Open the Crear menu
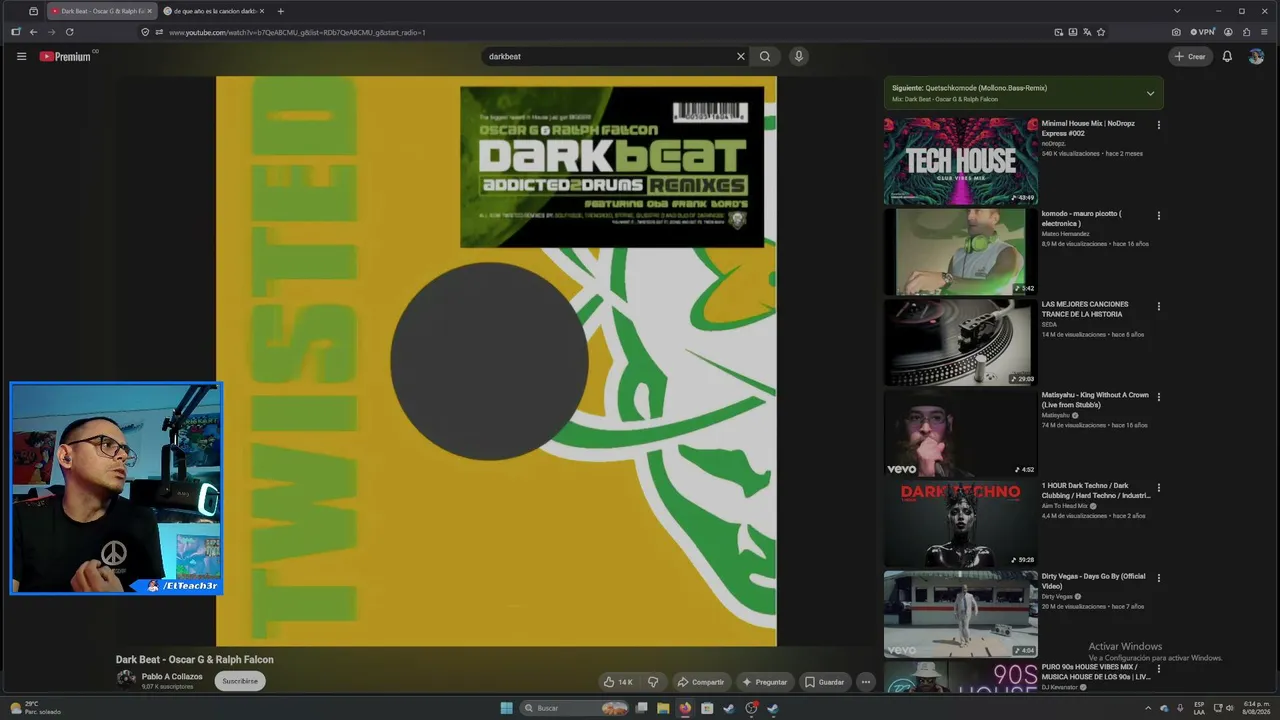 tap(1189, 56)
